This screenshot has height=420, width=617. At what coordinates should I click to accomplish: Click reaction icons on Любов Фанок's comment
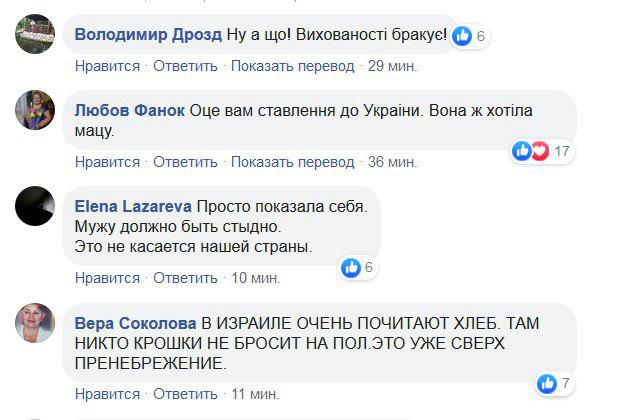[x=530, y=151]
